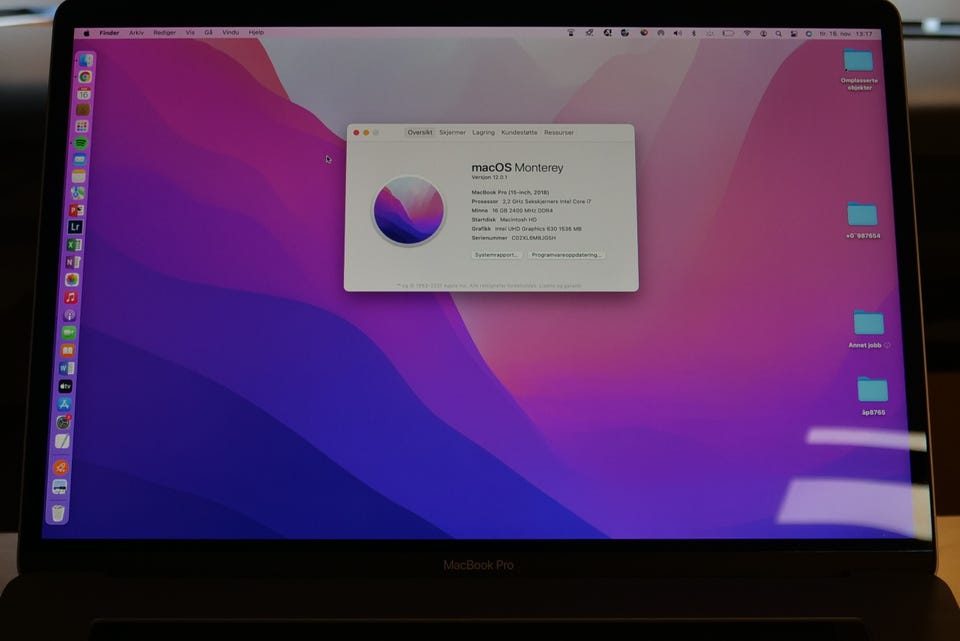Open the Photos app in Dock
The height and width of the screenshot is (641, 960).
click(x=72, y=280)
